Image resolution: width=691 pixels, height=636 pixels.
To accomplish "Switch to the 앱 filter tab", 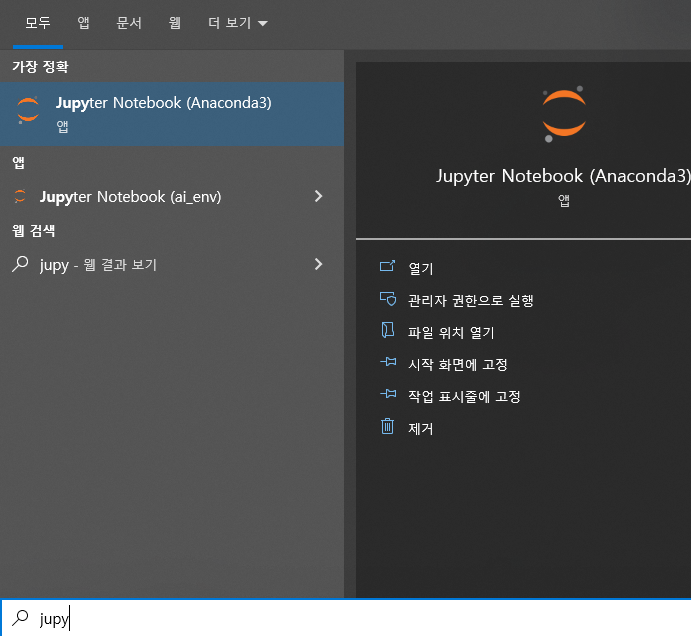I will [83, 23].
